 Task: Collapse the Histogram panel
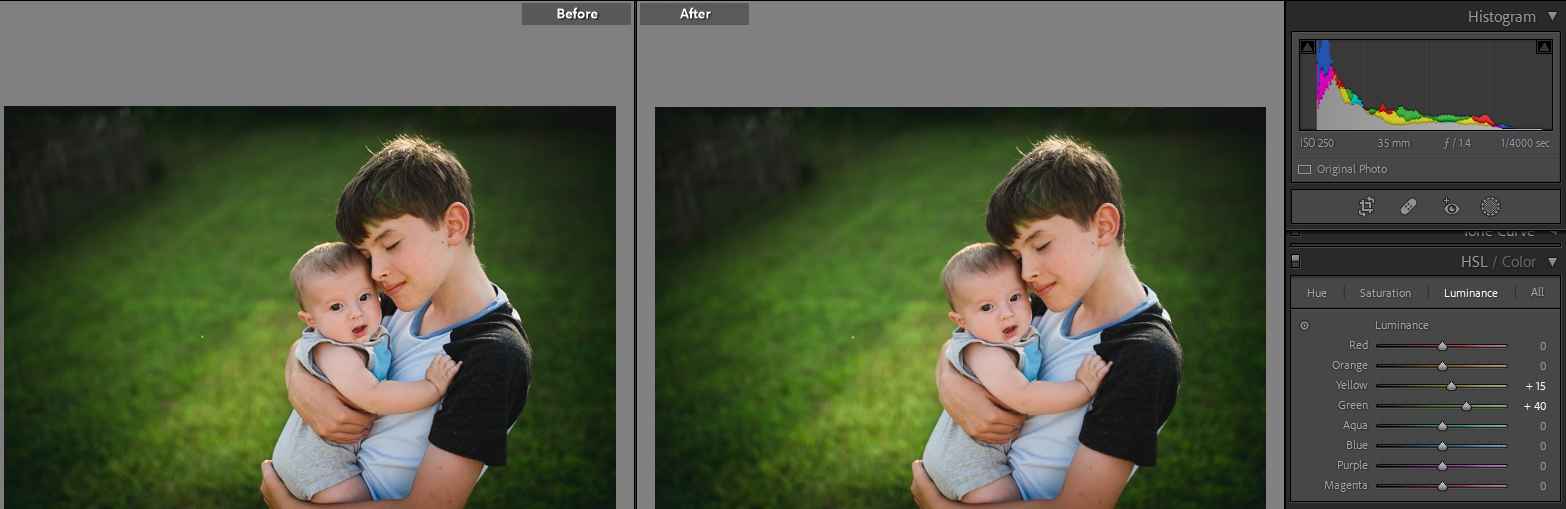1552,16
